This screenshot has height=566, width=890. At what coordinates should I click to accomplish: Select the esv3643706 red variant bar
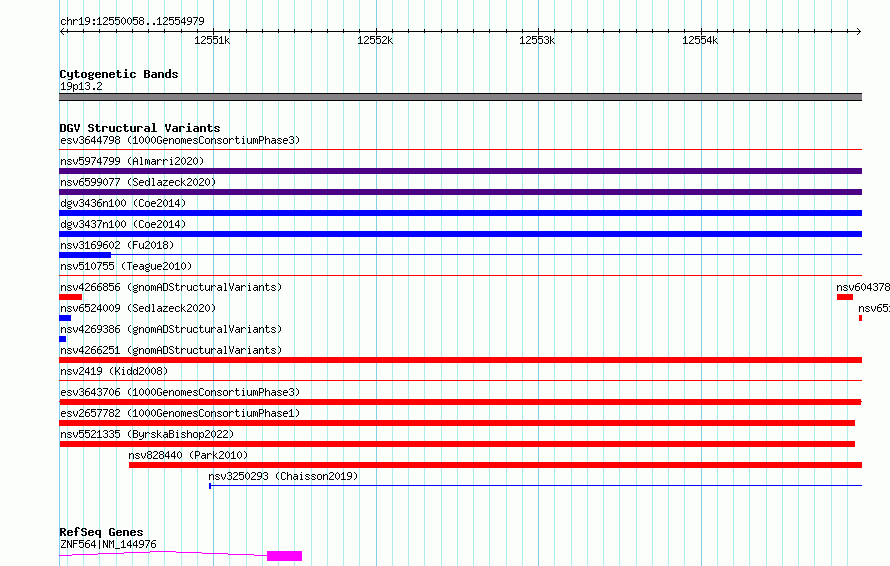click(460, 402)
